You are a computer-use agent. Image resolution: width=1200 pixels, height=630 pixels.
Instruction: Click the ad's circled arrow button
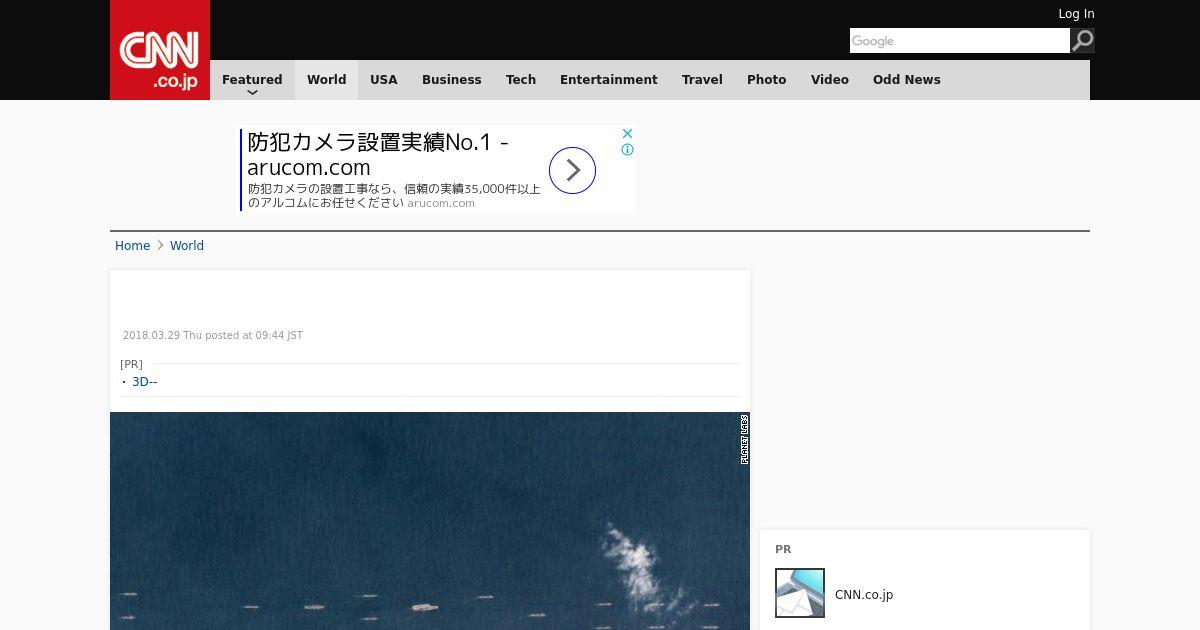click(x=572, y=170)
